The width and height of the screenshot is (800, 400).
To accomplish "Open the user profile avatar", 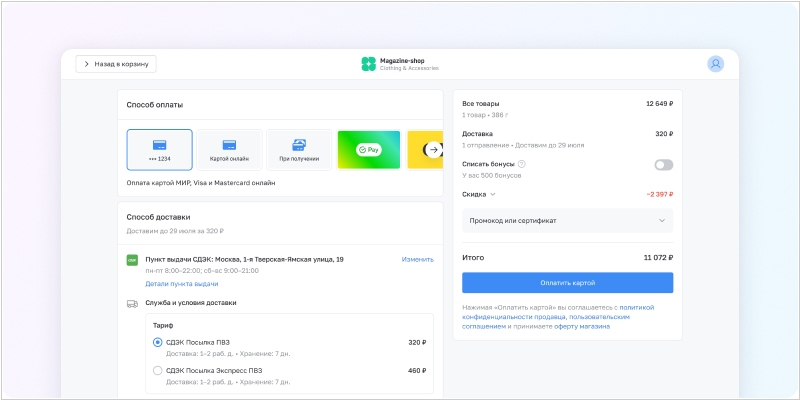I will pos(715,64).
